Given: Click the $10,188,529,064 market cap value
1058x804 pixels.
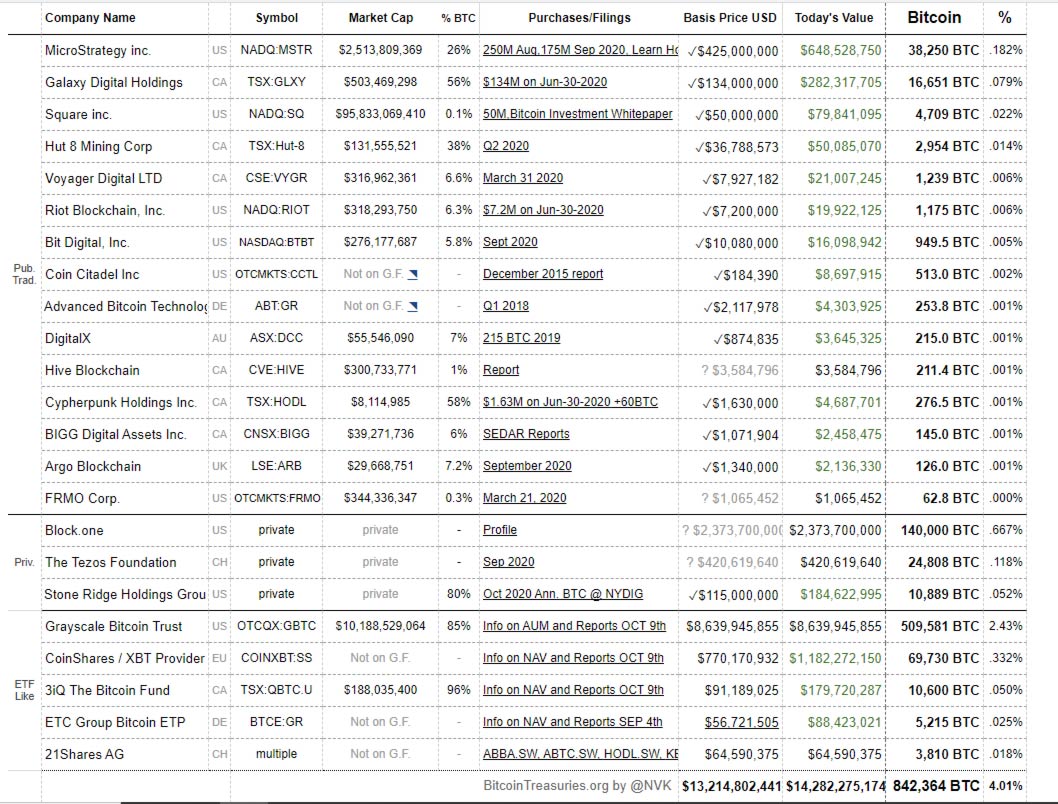Looking at the screenshot, I should [x=381, y=626].
